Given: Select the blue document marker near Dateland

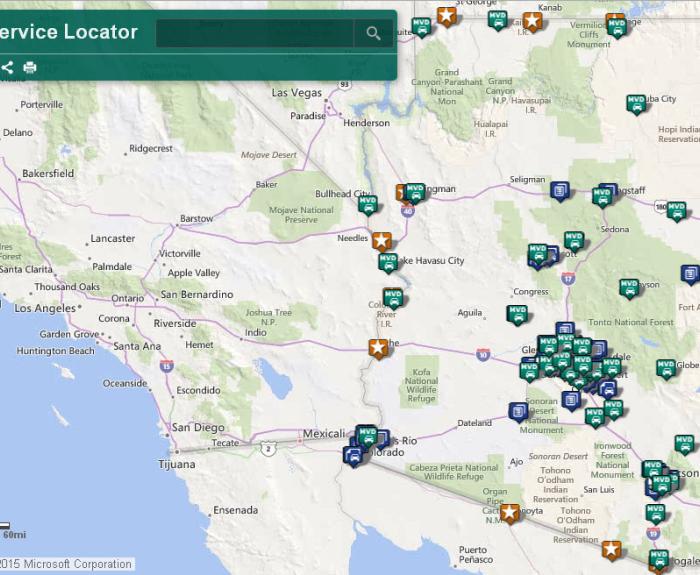Looking at the screenshot, I should pyautogui.click(x=518, y=411).
